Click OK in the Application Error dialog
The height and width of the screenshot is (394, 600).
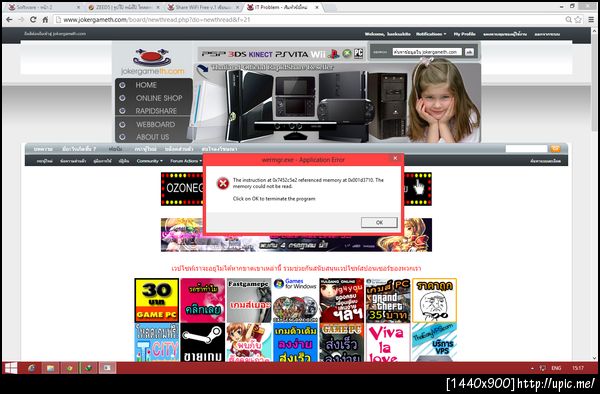pyautogui.click(x=379, y=222)
